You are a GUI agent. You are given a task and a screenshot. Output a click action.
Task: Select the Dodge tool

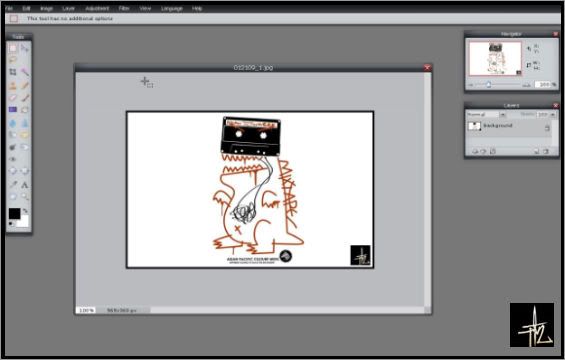(x=13, y=147)
